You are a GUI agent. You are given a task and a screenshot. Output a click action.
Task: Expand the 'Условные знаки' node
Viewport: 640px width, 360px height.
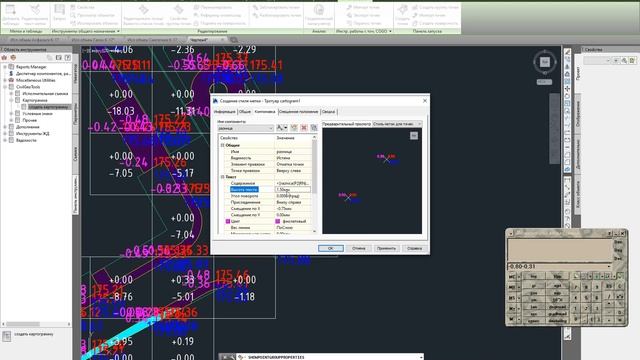click(11, 113)
